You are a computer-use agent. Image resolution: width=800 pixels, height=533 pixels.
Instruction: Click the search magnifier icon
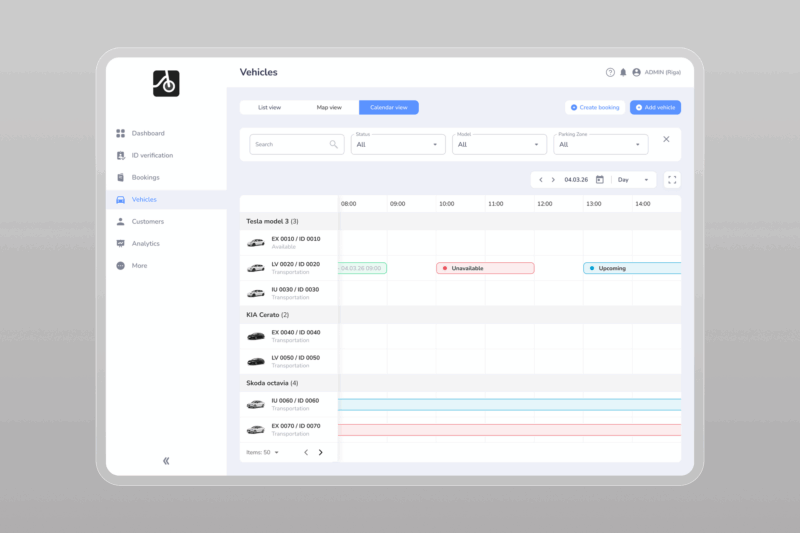[334, 144]
